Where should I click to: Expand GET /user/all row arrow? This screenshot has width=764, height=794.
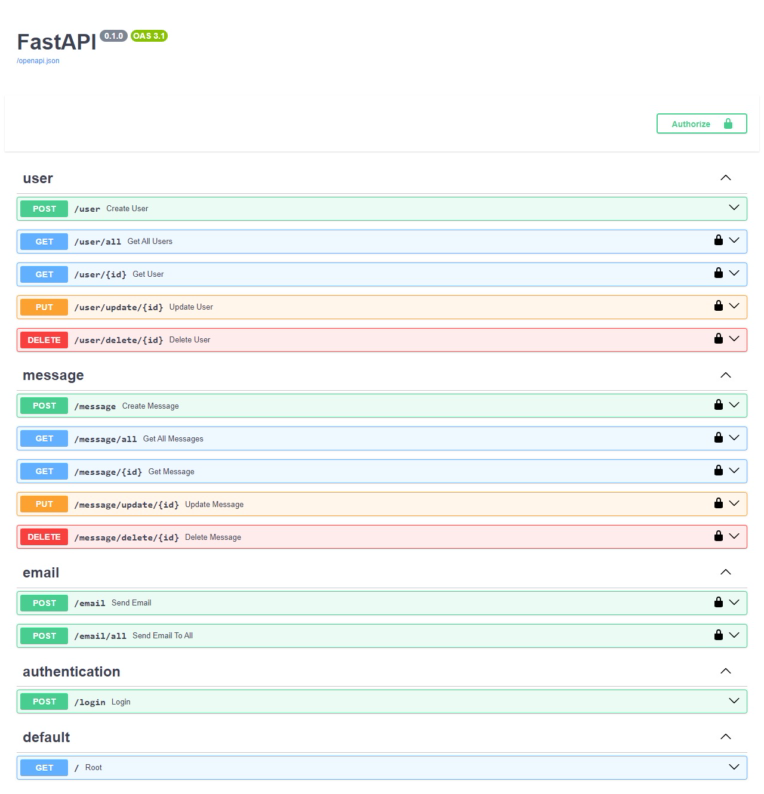(x=734, y=241)
